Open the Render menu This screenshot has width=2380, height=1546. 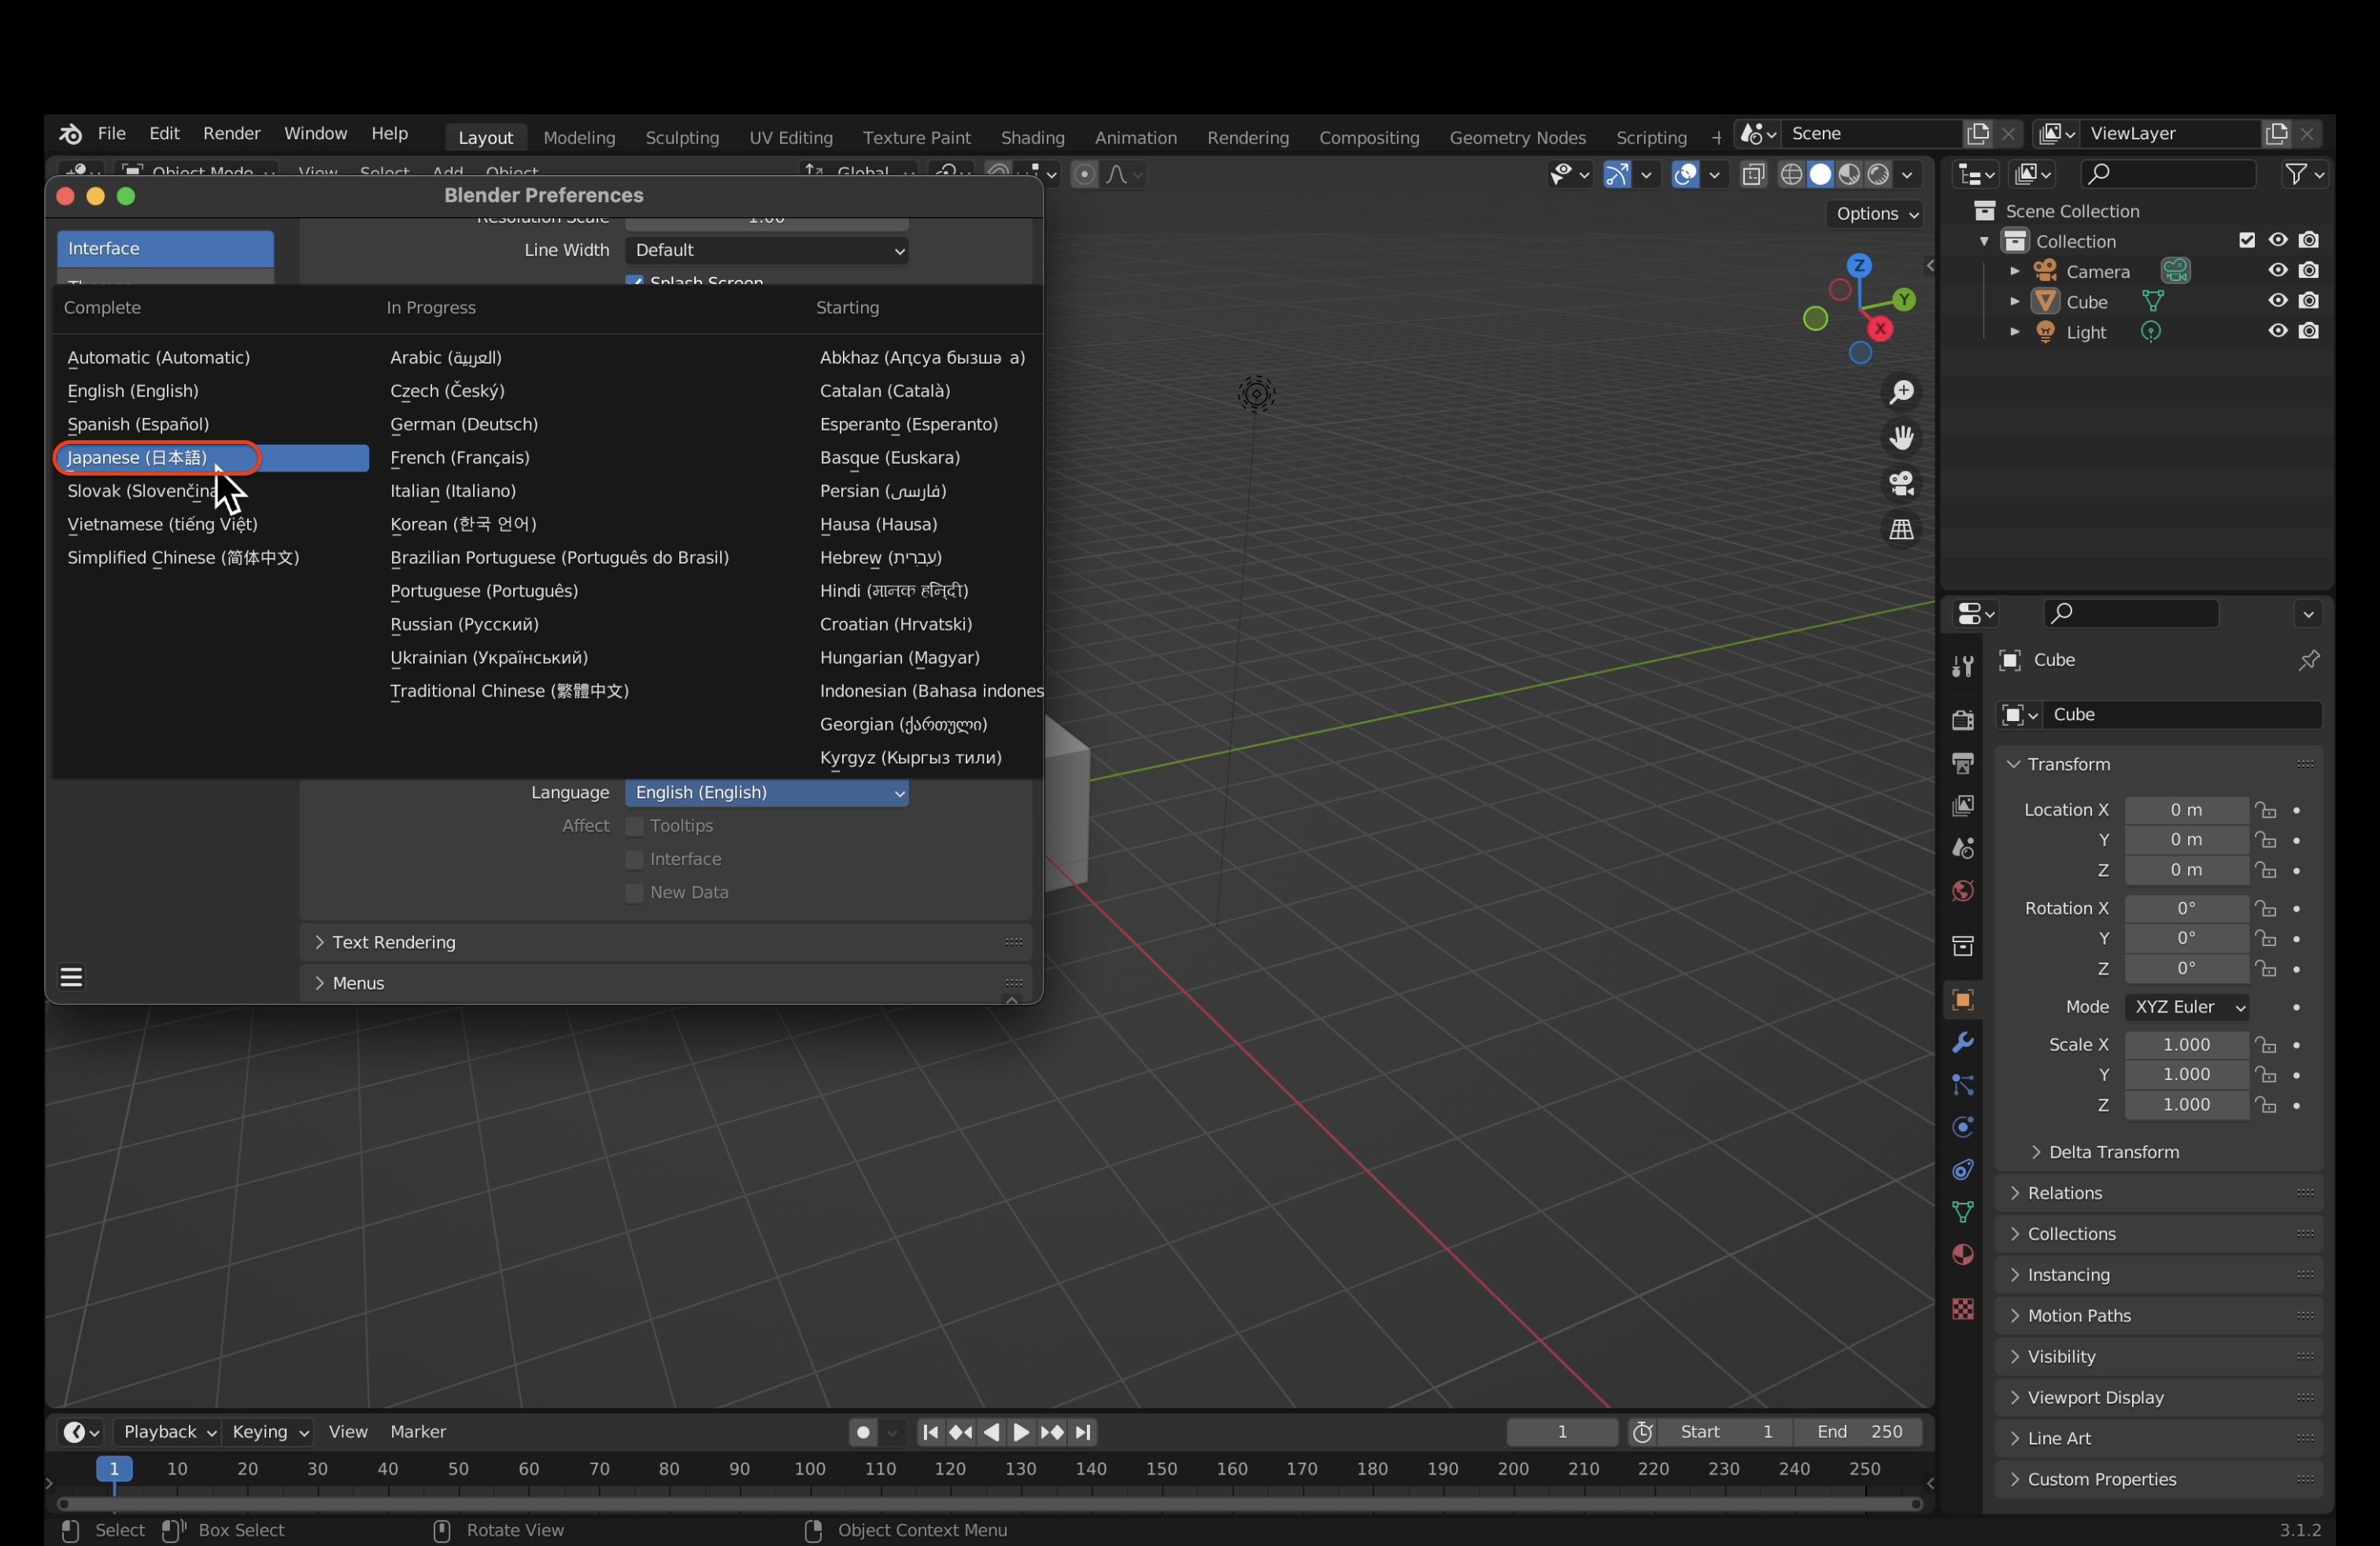231,134
